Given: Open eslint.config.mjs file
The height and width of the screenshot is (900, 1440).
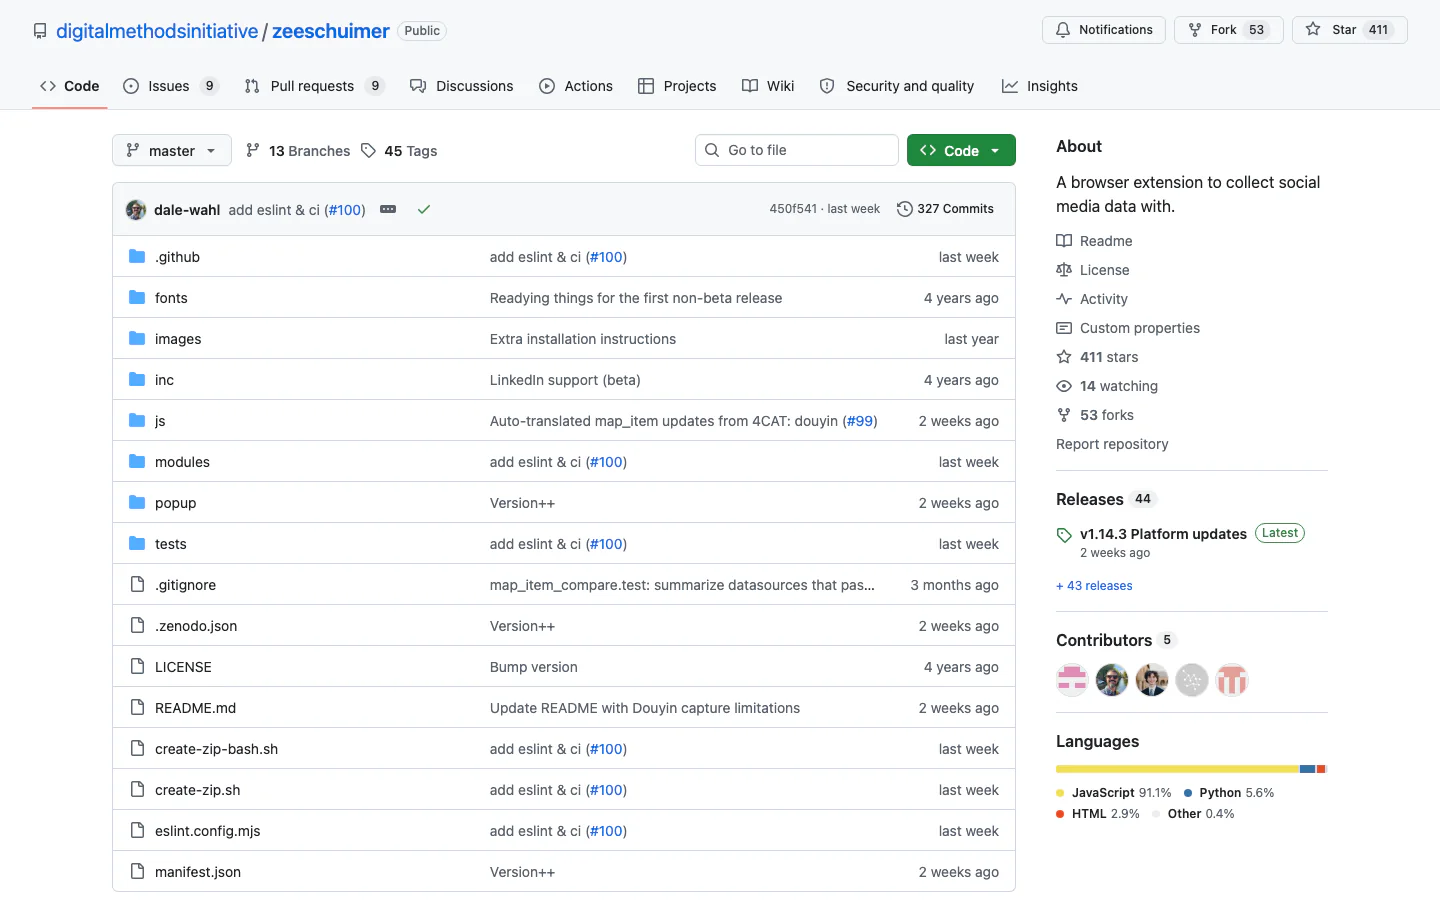Looking at the screenshot, I should pos(207,831).
